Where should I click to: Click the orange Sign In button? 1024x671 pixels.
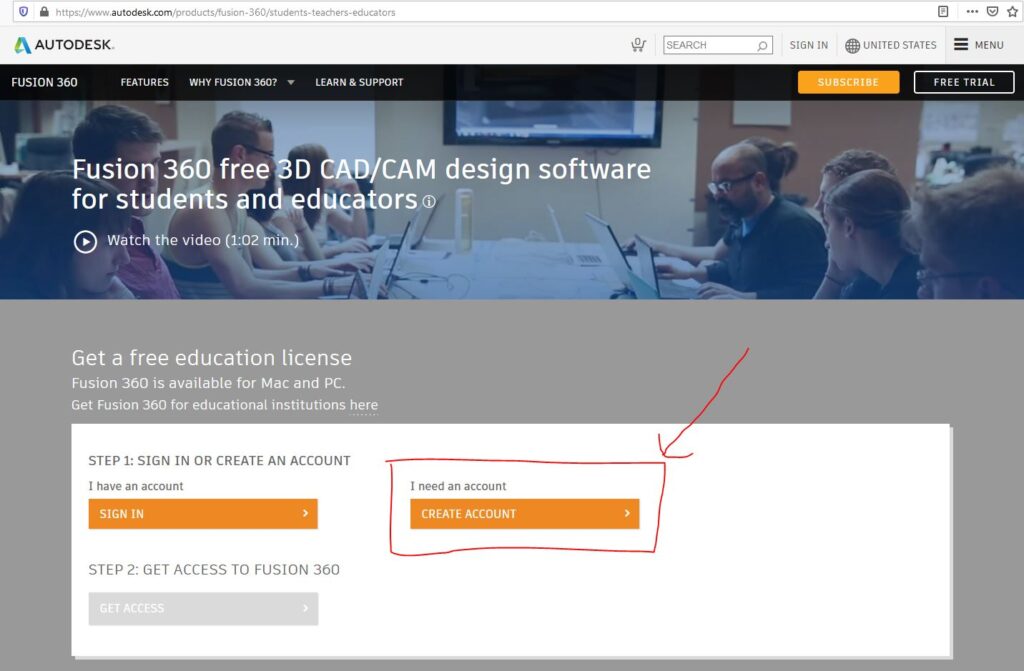pyautogui.click(x=203, y=514)
